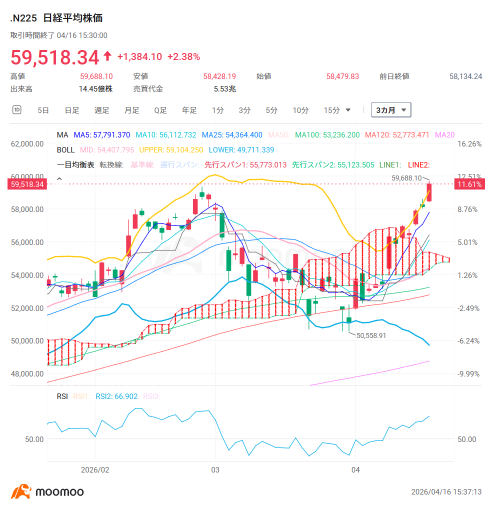Select the 5日 timeframe tab
Viewport: 492px width, 508px height.
click(43, 110)
